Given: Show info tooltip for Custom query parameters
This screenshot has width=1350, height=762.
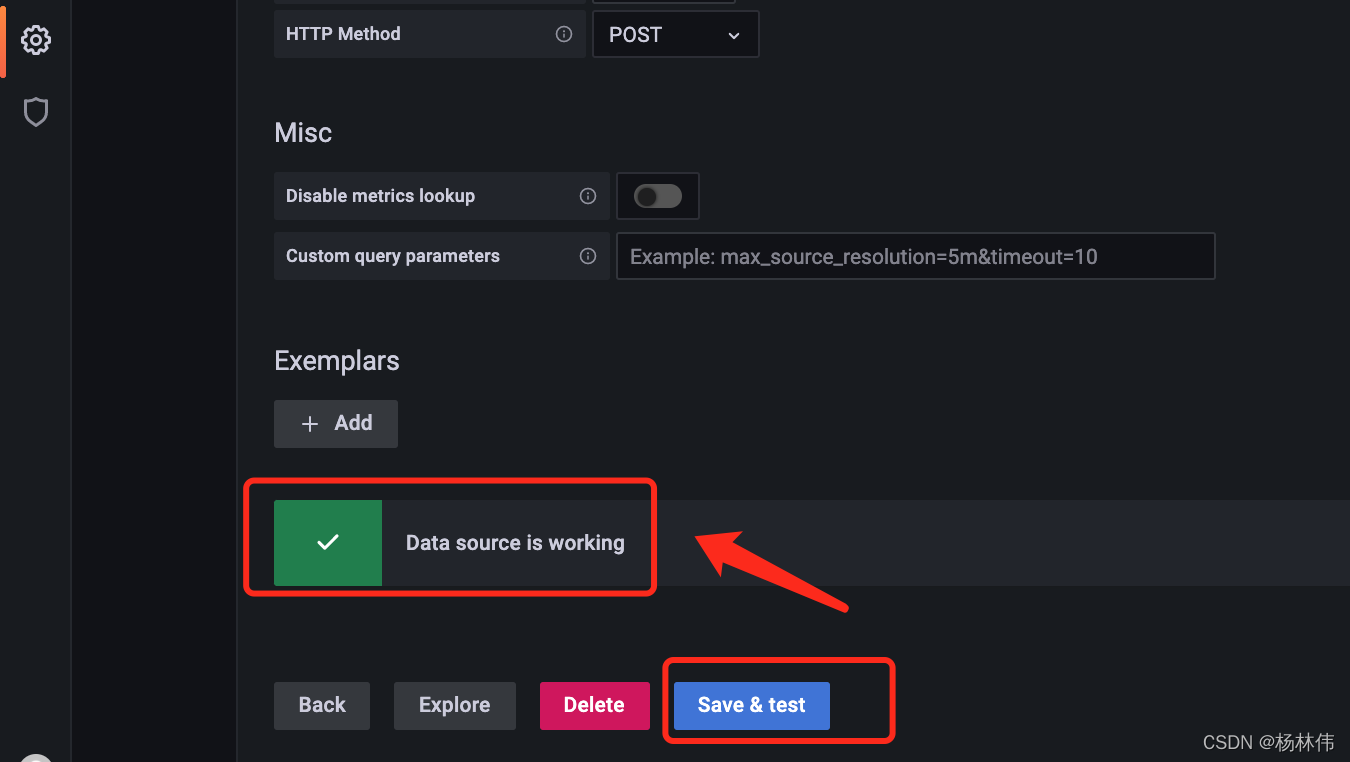Looking at the screenshot, I should pos(588,256).
